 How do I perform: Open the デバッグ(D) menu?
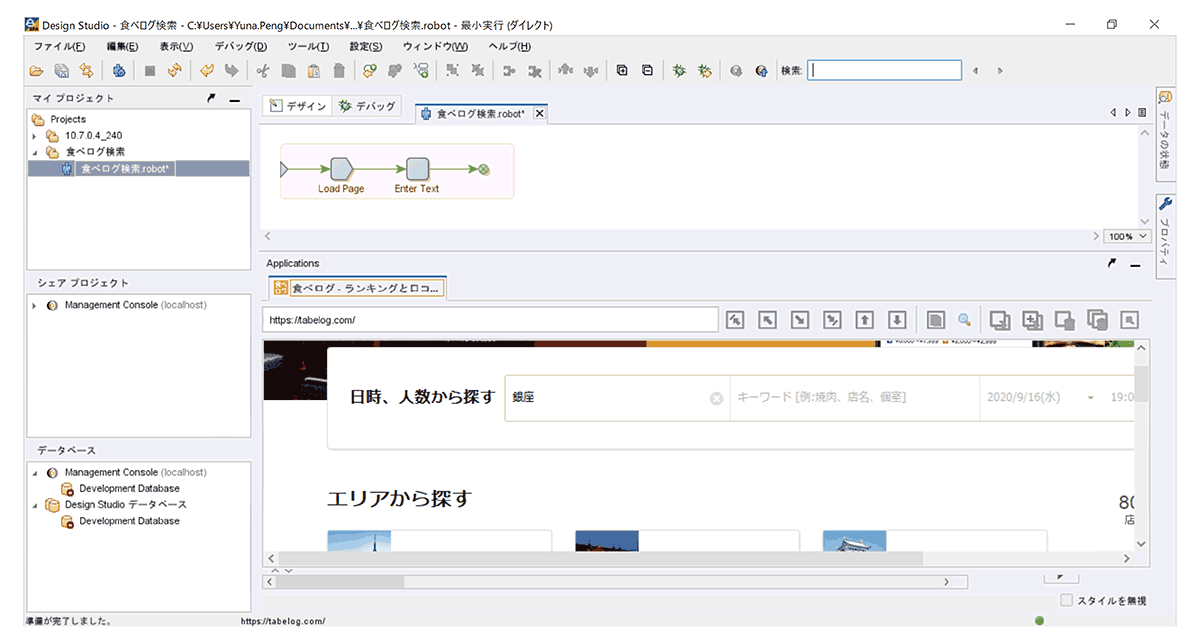point(241,47)
